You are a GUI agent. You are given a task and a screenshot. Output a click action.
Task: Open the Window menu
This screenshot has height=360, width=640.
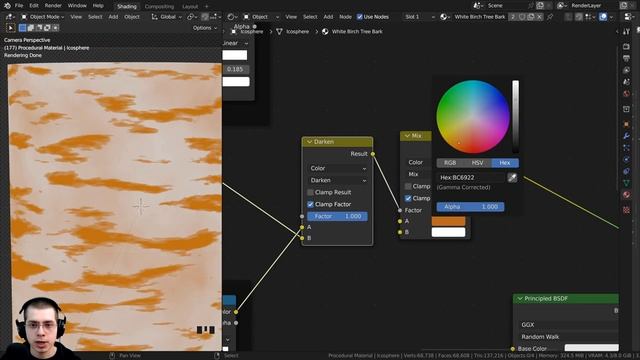(77, 6)
